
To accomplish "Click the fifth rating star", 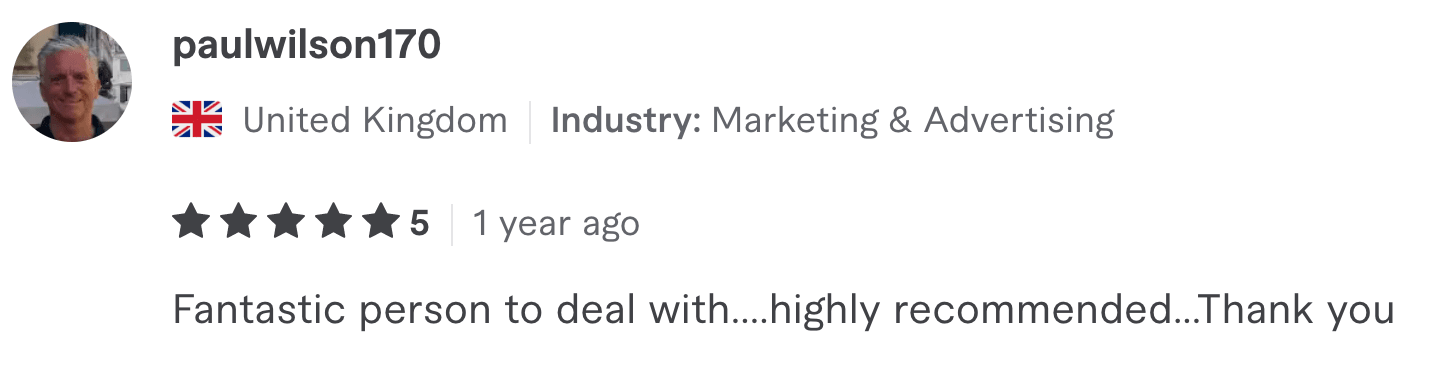I will (382, 222).
